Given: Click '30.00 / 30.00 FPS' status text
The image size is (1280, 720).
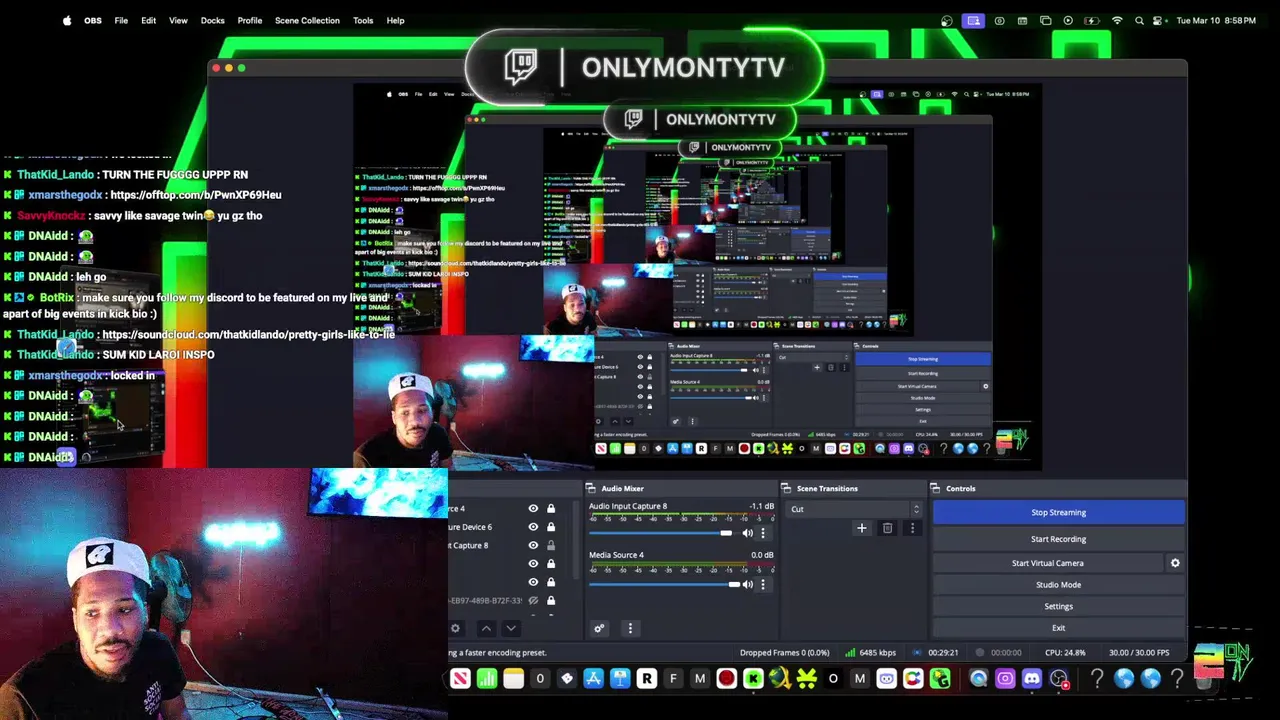Looking at the screenshot, I should (x=1139, y=653).
